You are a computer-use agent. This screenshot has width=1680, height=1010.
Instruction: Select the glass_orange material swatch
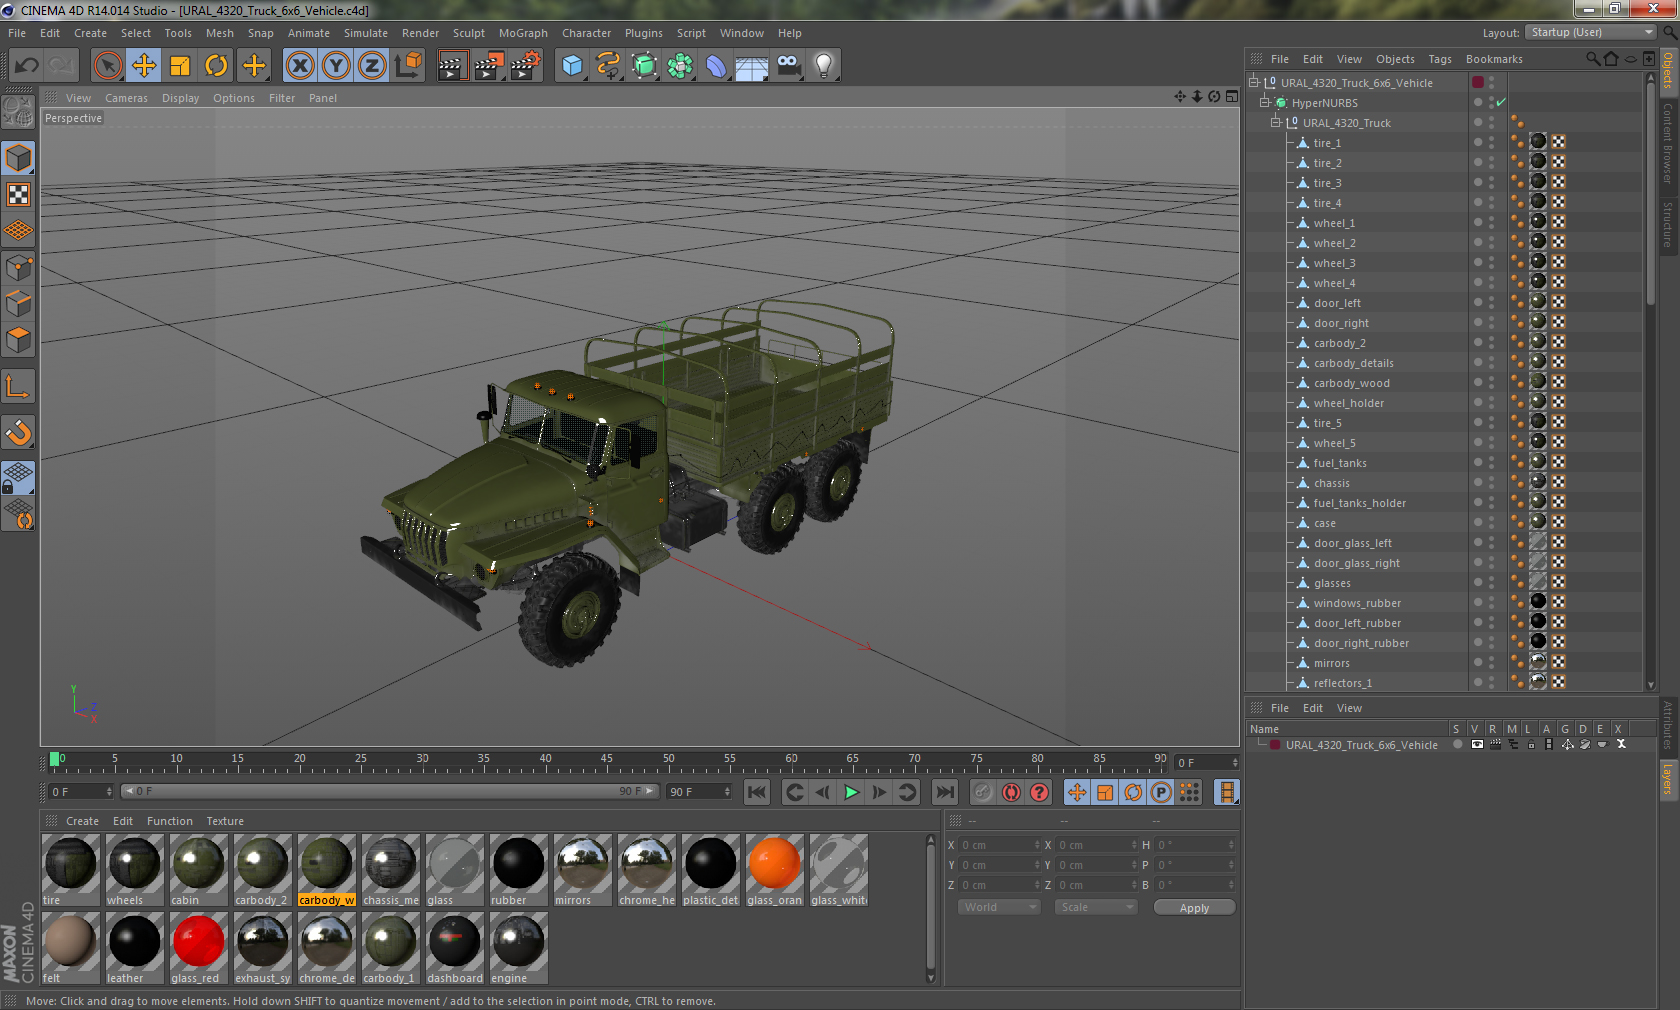[774, 870]
